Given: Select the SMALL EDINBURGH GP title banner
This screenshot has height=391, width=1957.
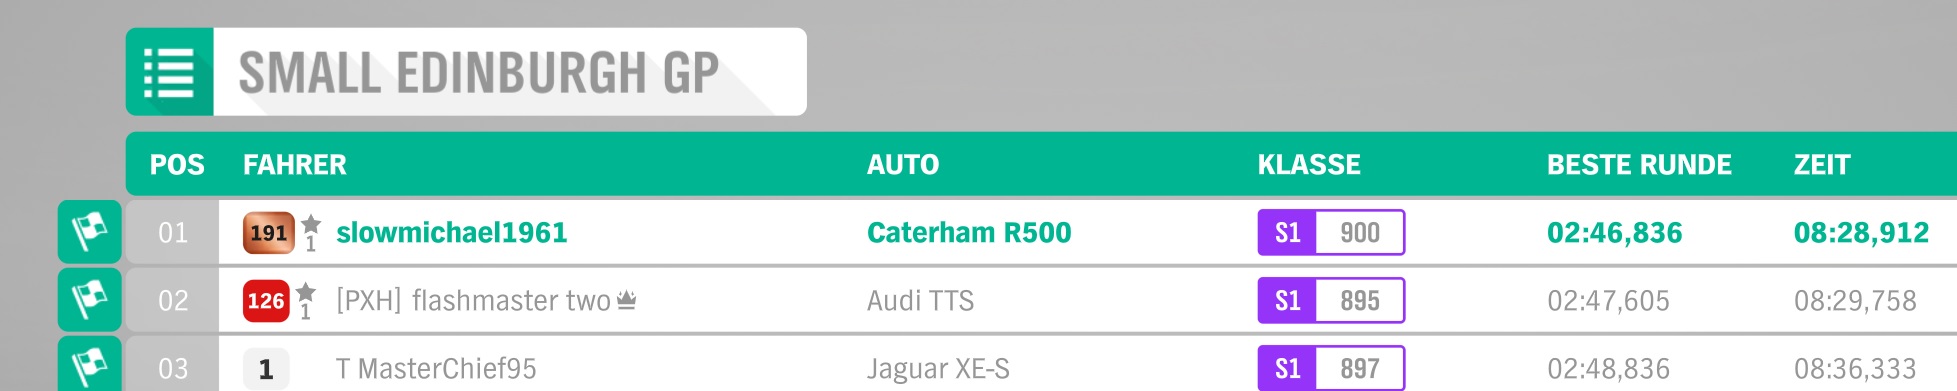Looking at the screenshot, I should coord(466,72).
